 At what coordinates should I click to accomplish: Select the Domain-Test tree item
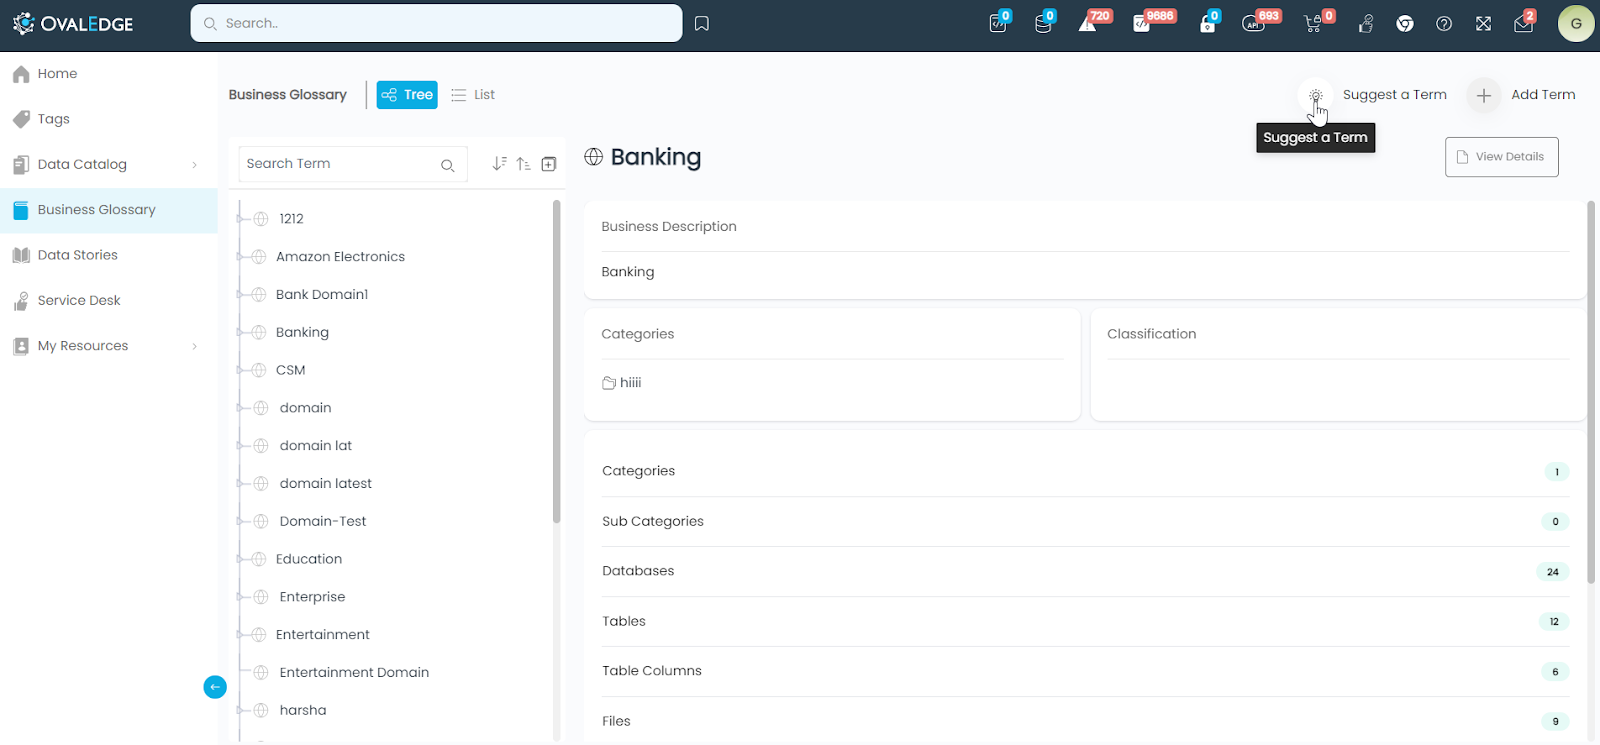point(322,522)
